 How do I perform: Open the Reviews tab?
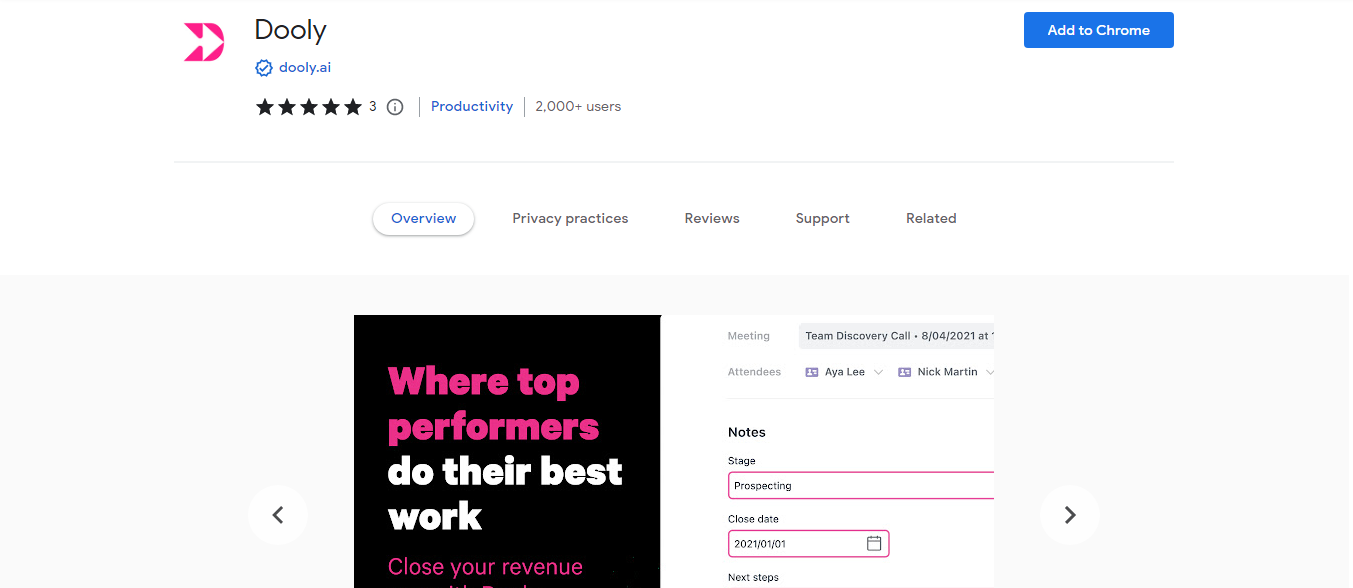711,218
